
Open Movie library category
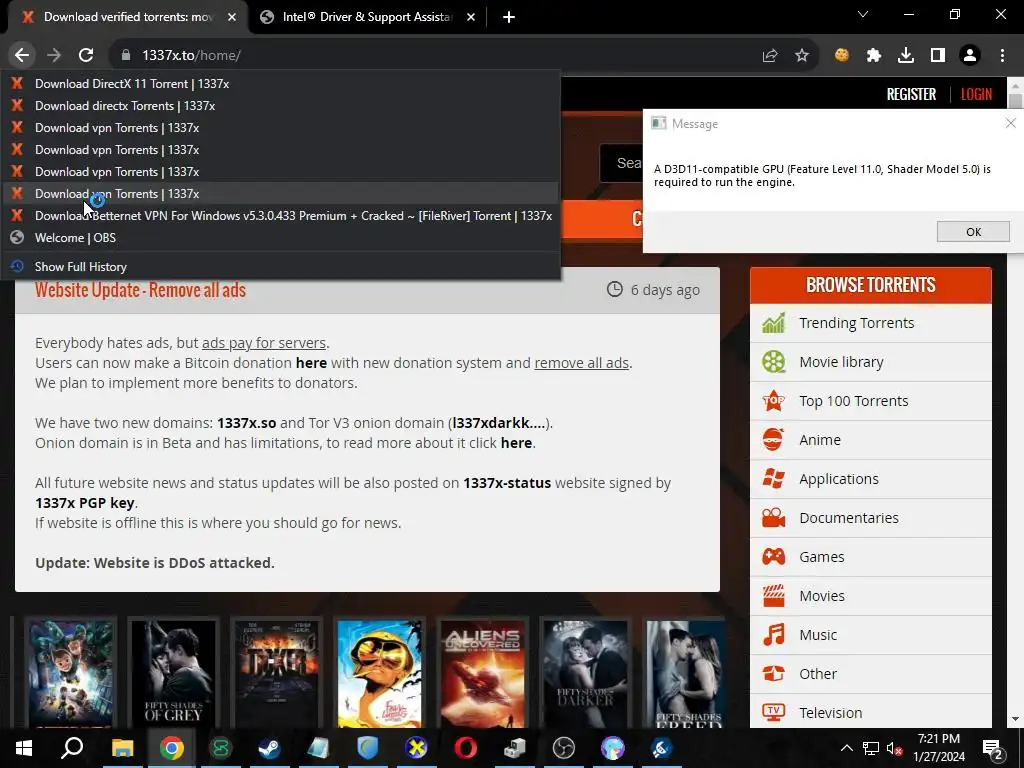(871, 362)
